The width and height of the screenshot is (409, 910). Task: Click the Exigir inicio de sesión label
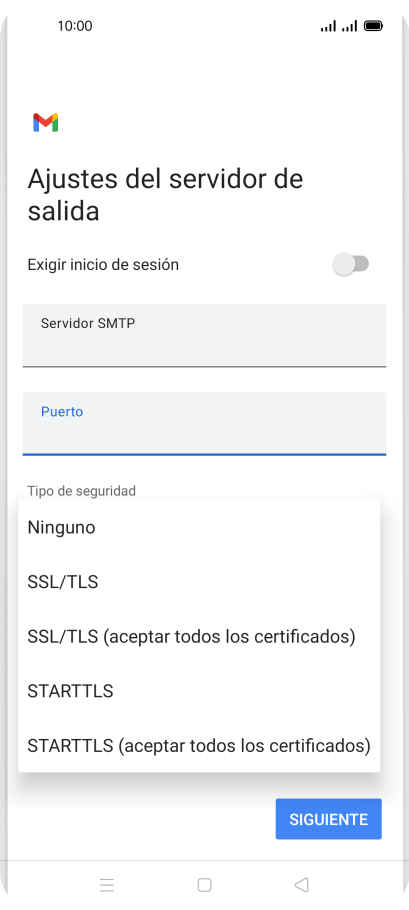[x=103, y=265]
